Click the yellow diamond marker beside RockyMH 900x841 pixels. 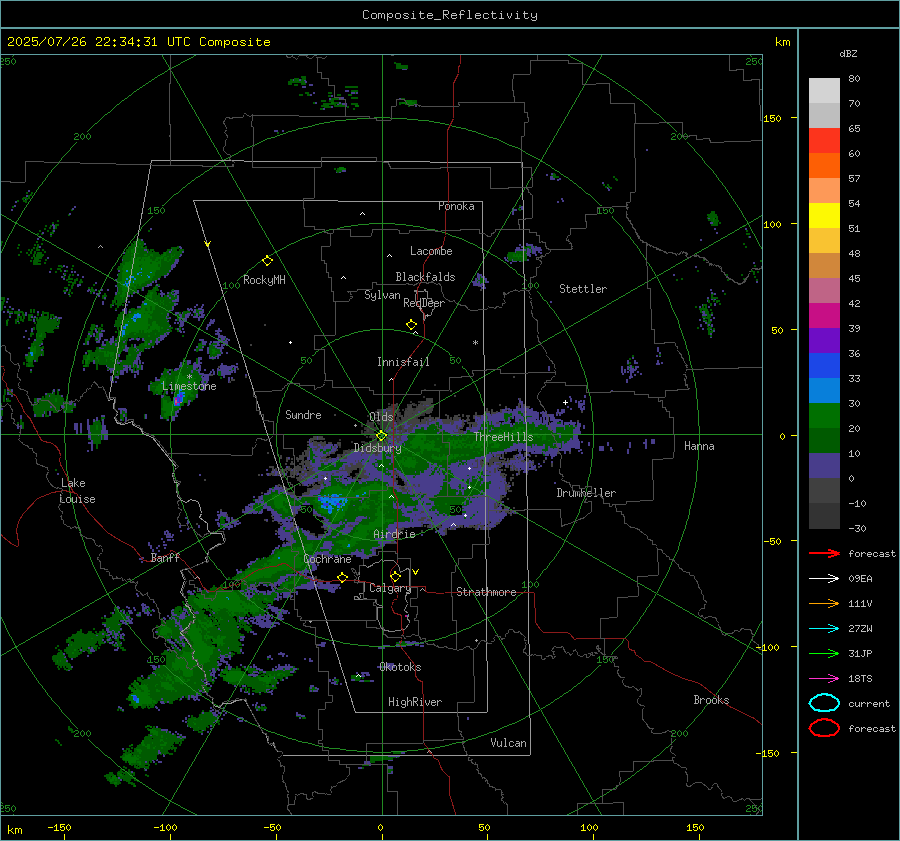tap(267, 261)
